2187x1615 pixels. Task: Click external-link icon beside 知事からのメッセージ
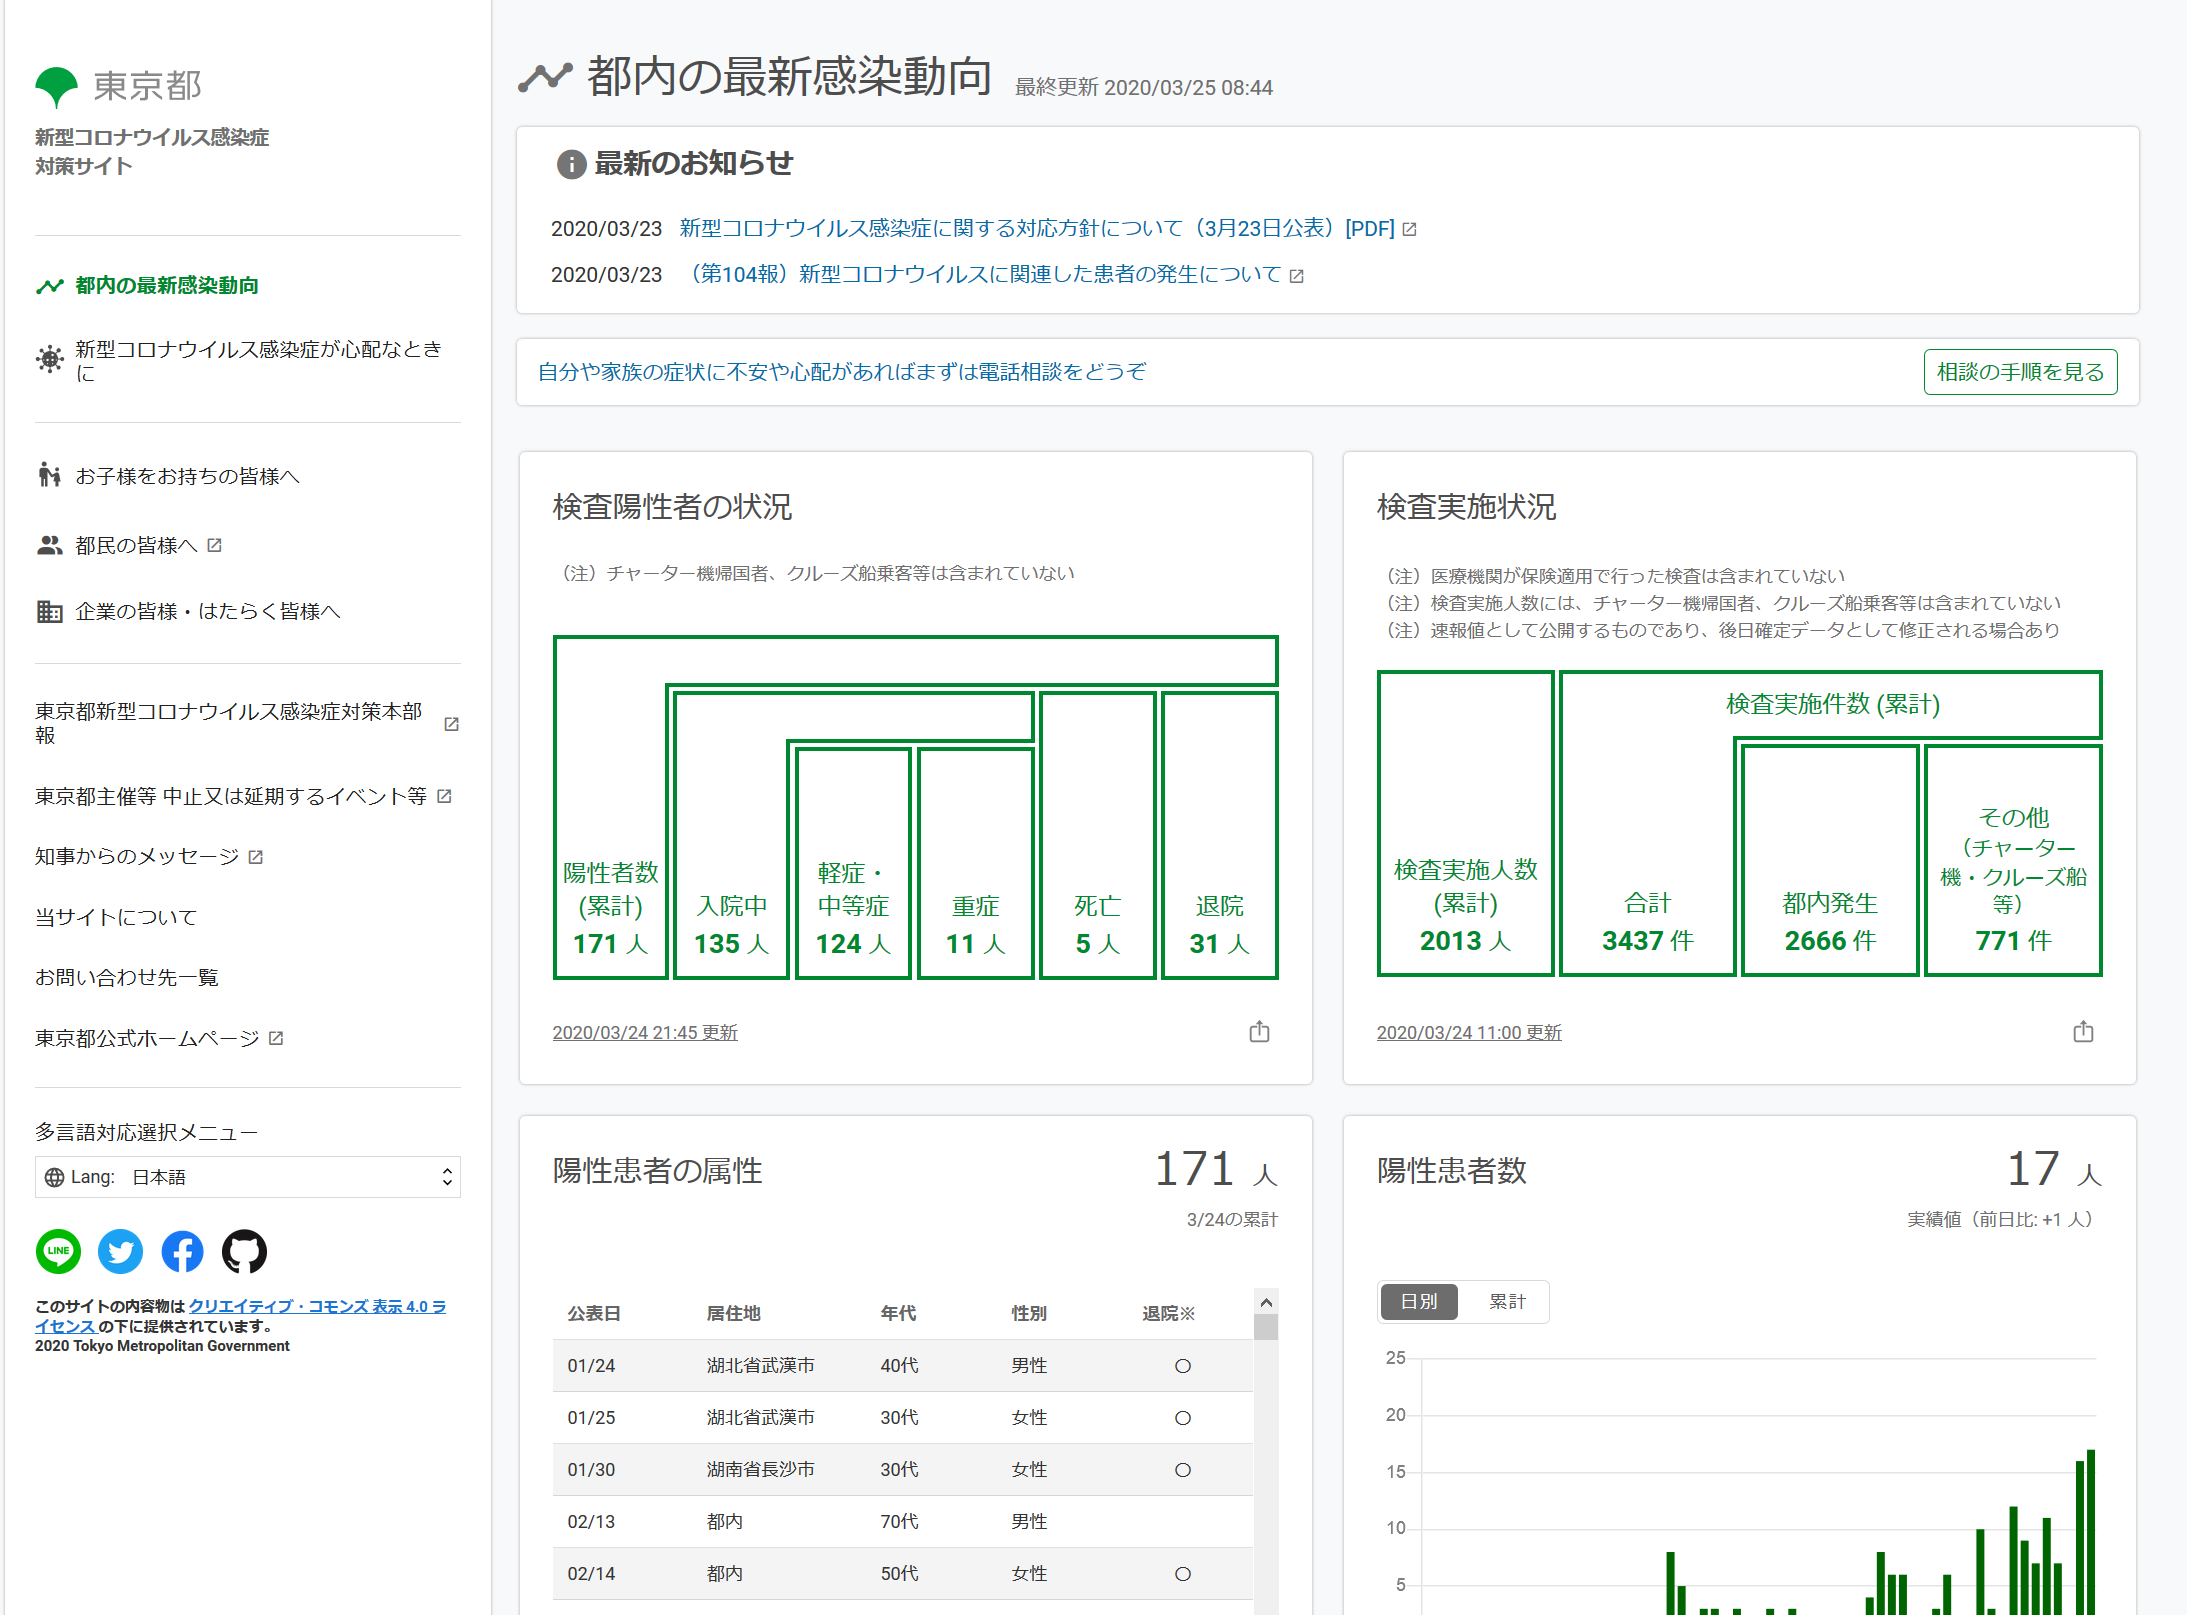coord(256,857)
